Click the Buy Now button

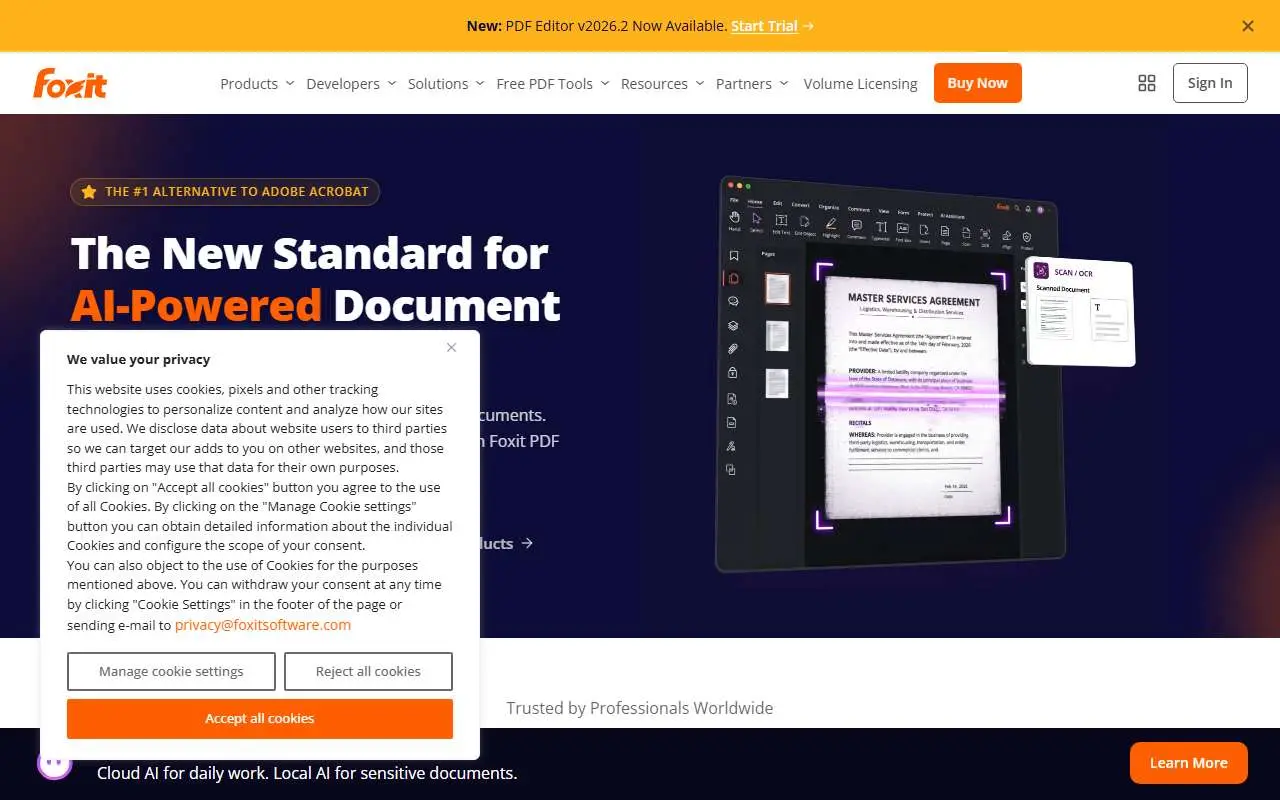(x=977, y=83)
